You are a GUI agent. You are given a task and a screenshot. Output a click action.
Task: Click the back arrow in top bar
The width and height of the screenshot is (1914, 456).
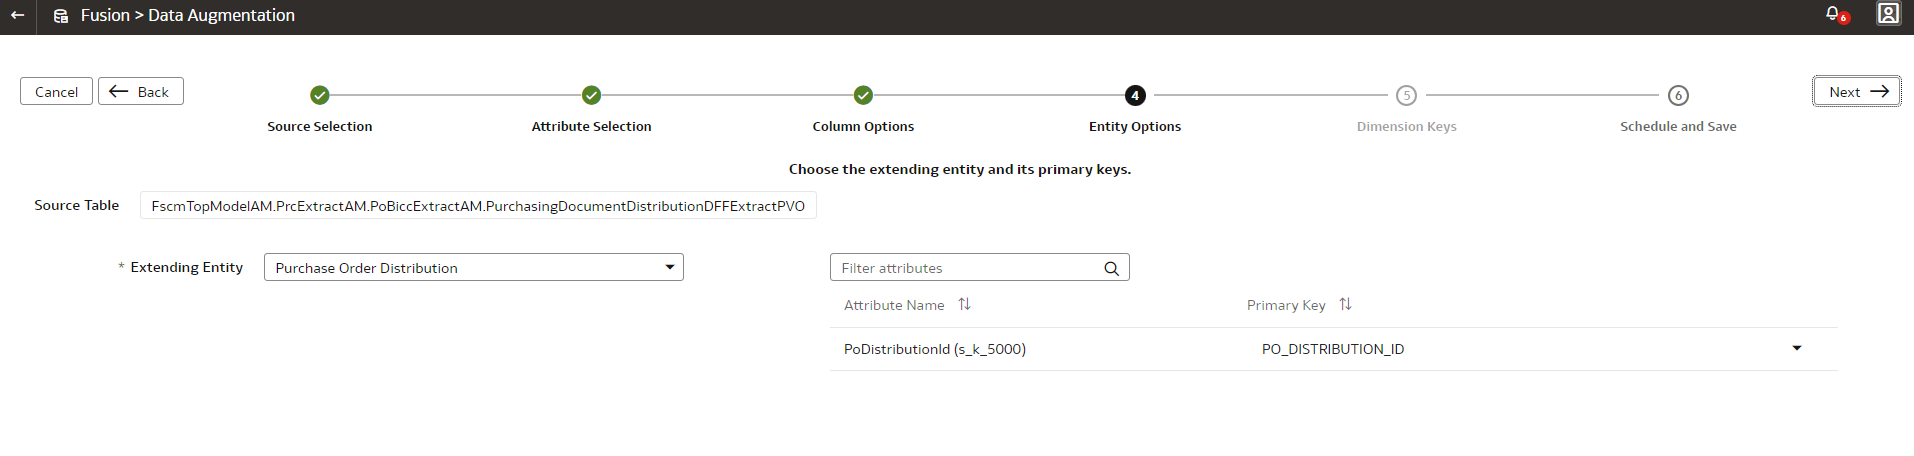click(17, 16)
